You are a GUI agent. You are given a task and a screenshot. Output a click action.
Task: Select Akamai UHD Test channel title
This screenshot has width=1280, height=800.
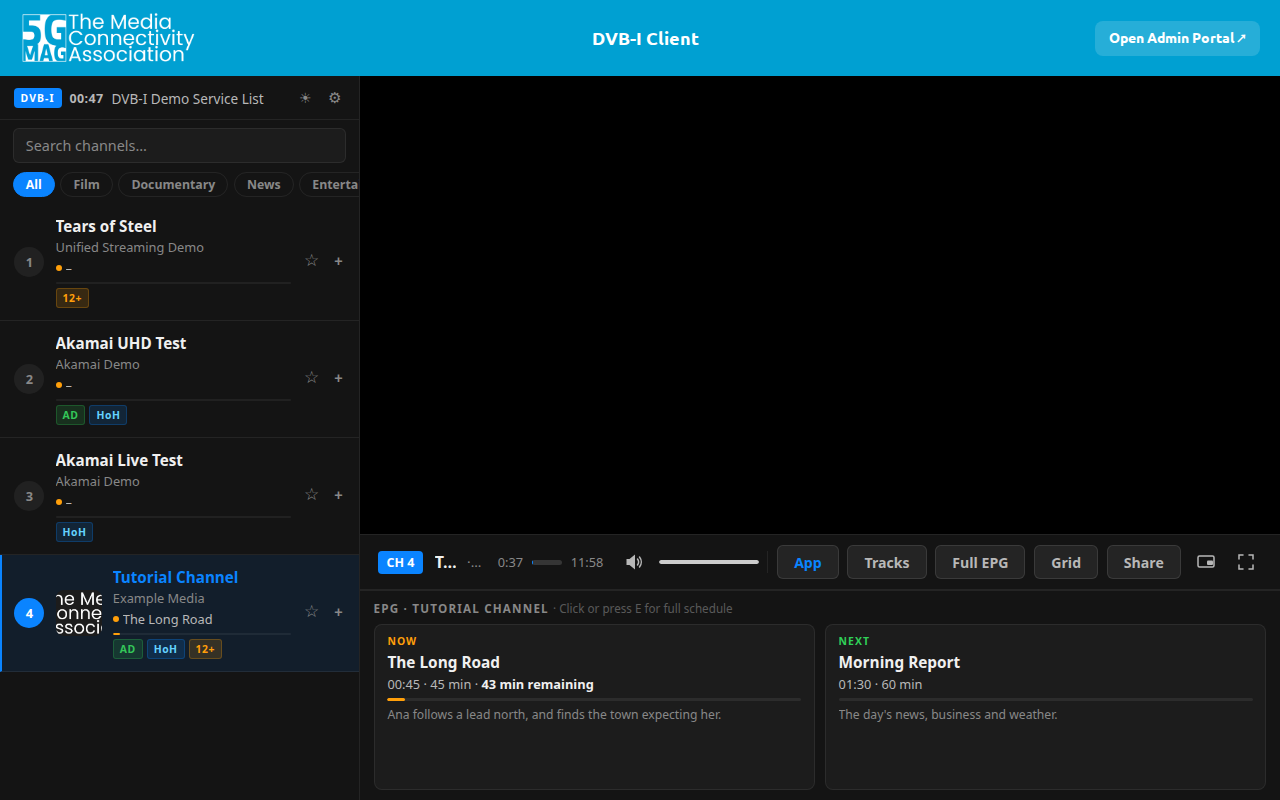pyautogui.click(x=121, y=343)
